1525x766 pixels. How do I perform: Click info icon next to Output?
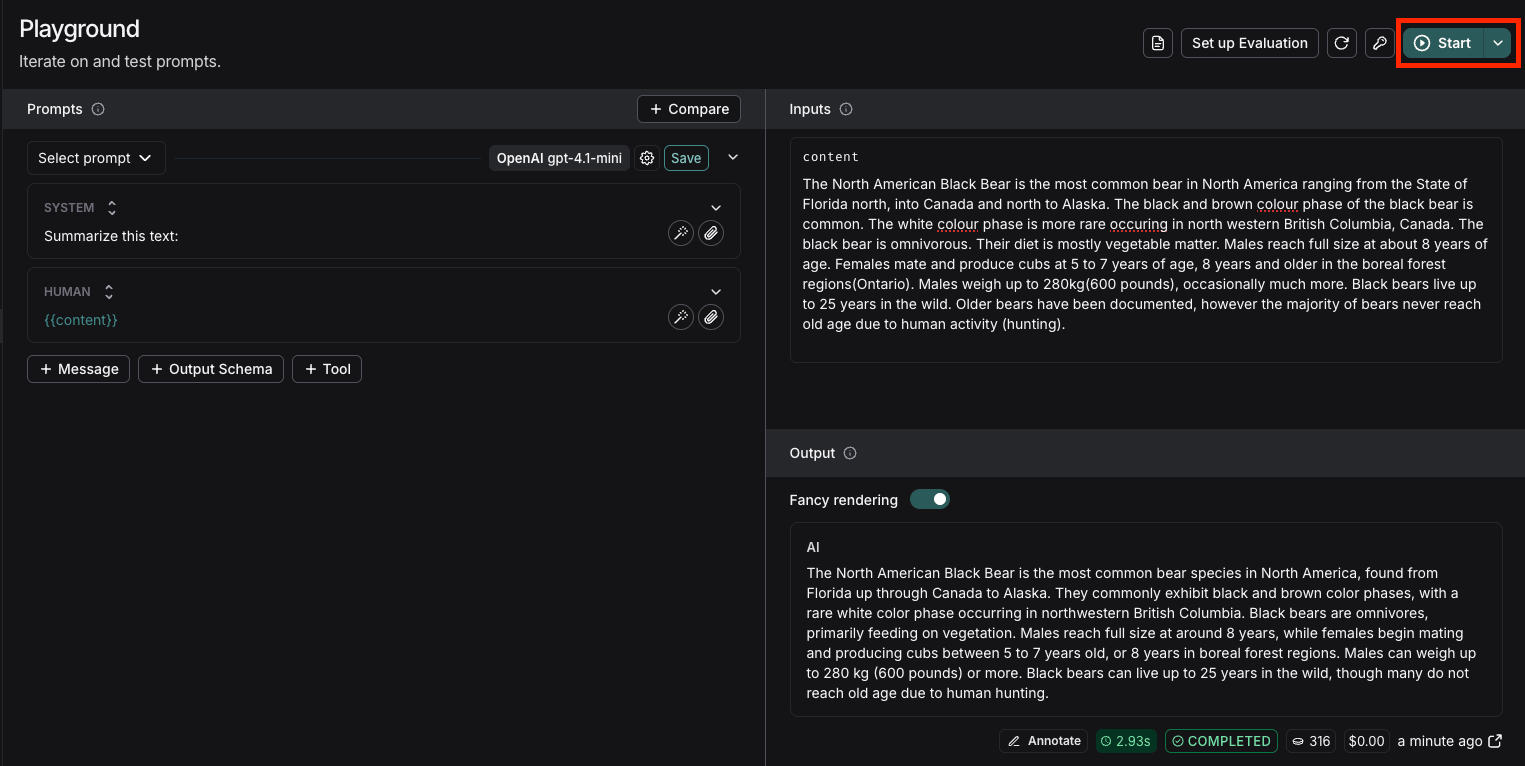[x=850, y=453]
